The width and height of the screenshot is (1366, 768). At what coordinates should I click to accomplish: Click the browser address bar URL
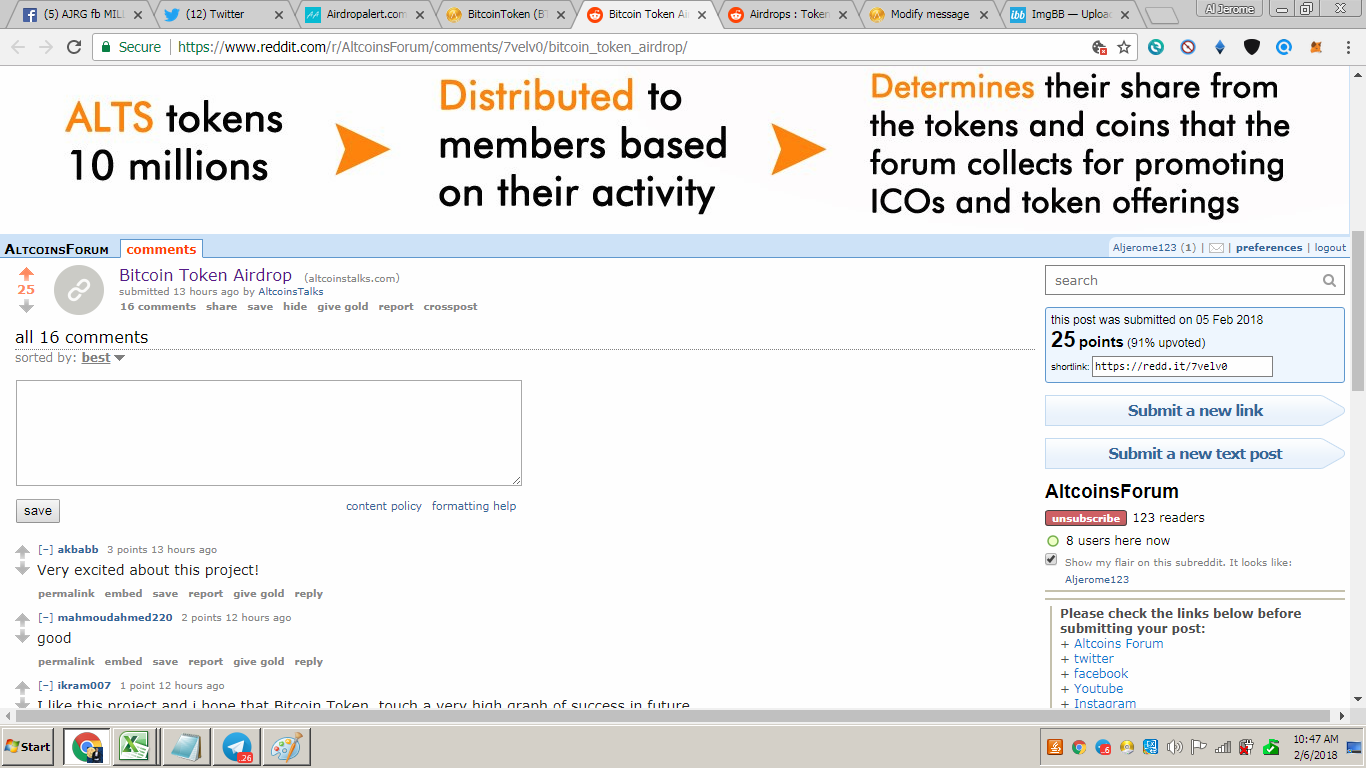click(x=432, y=47)
